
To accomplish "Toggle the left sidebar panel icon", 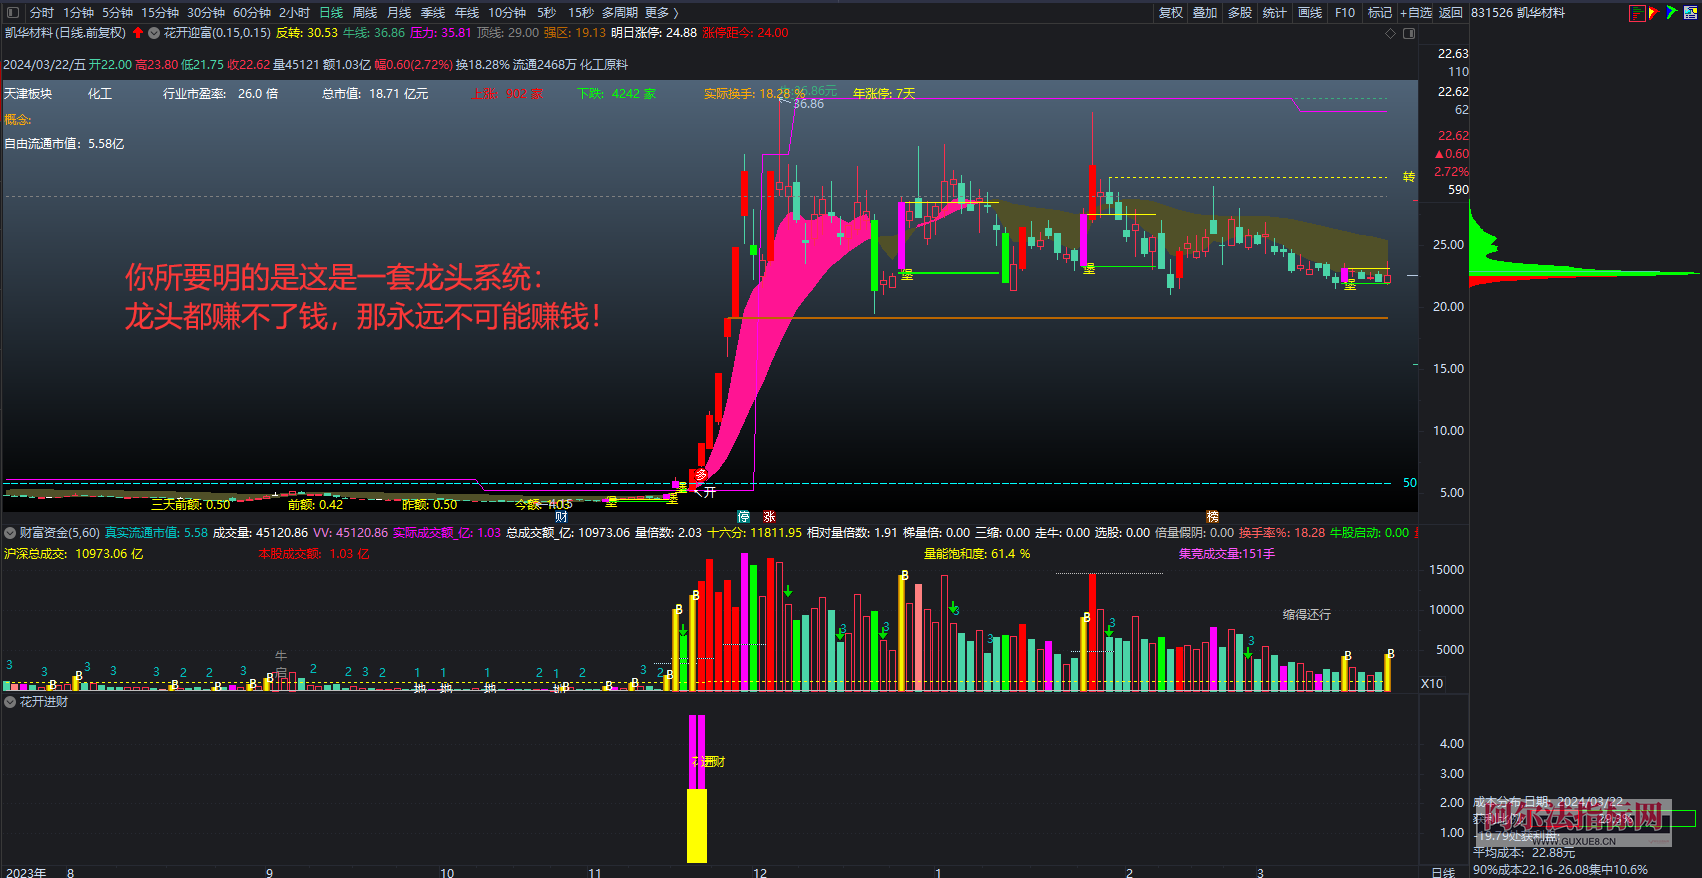I will 13,12.
